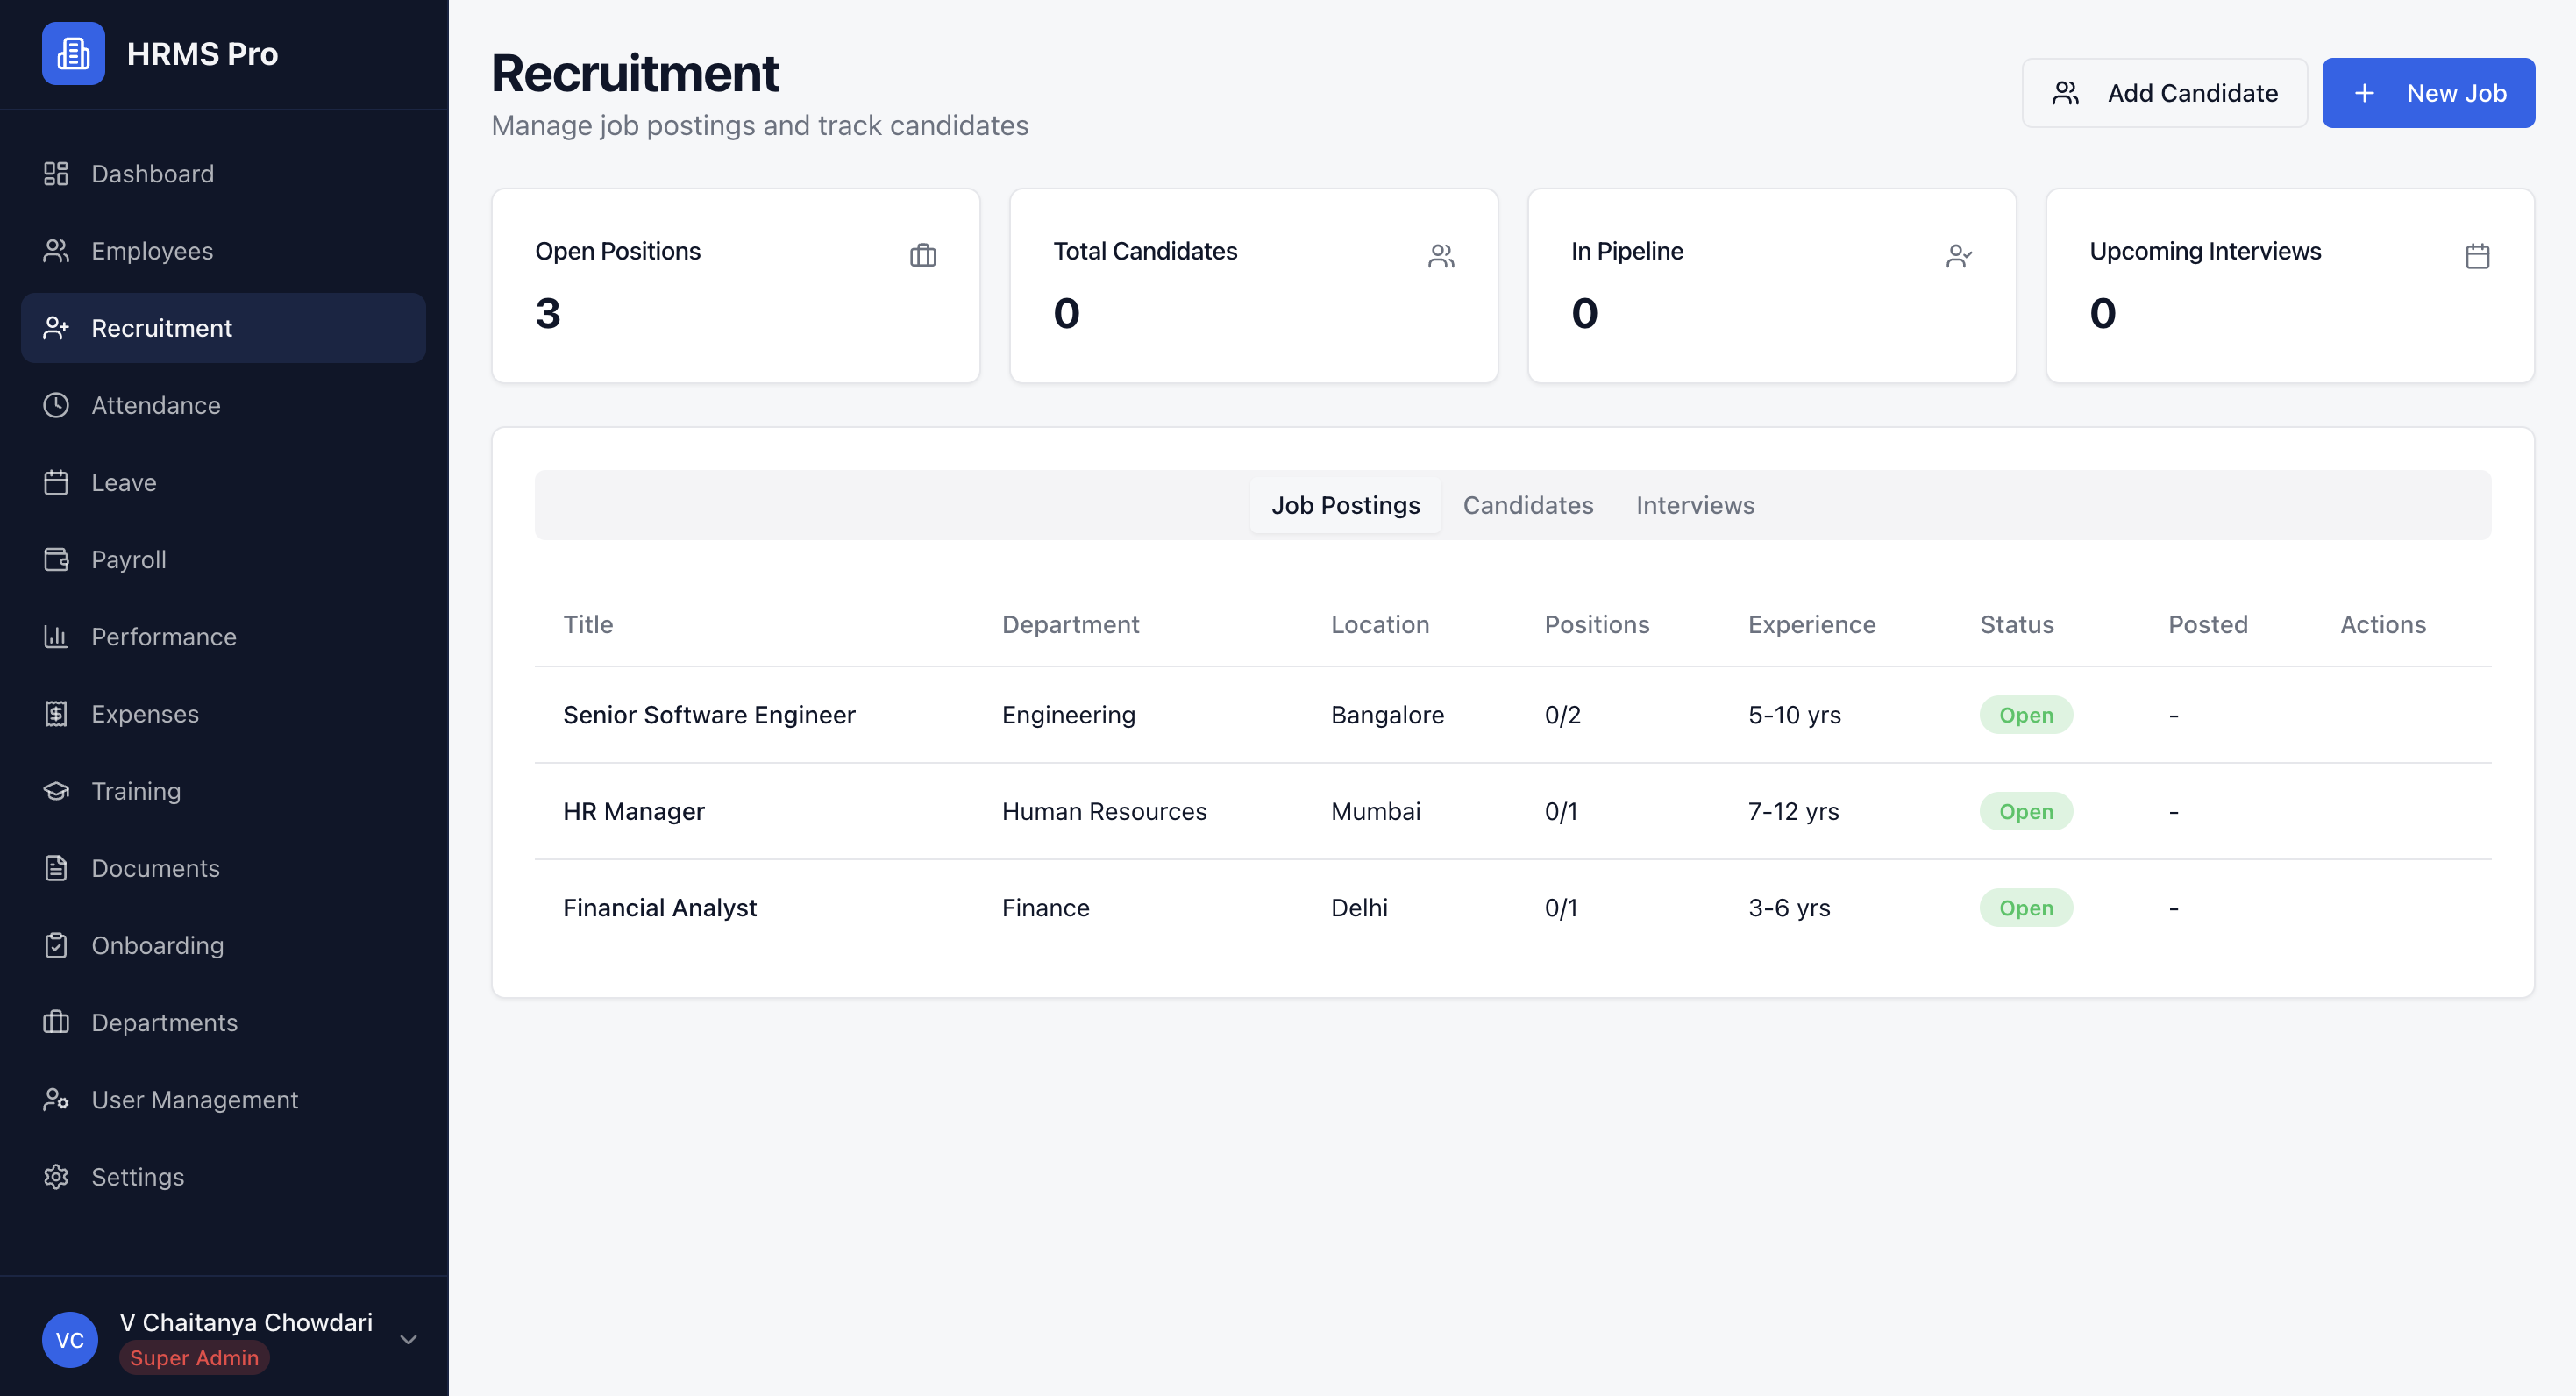Click the Bangalore location cell

point(1387,714)
